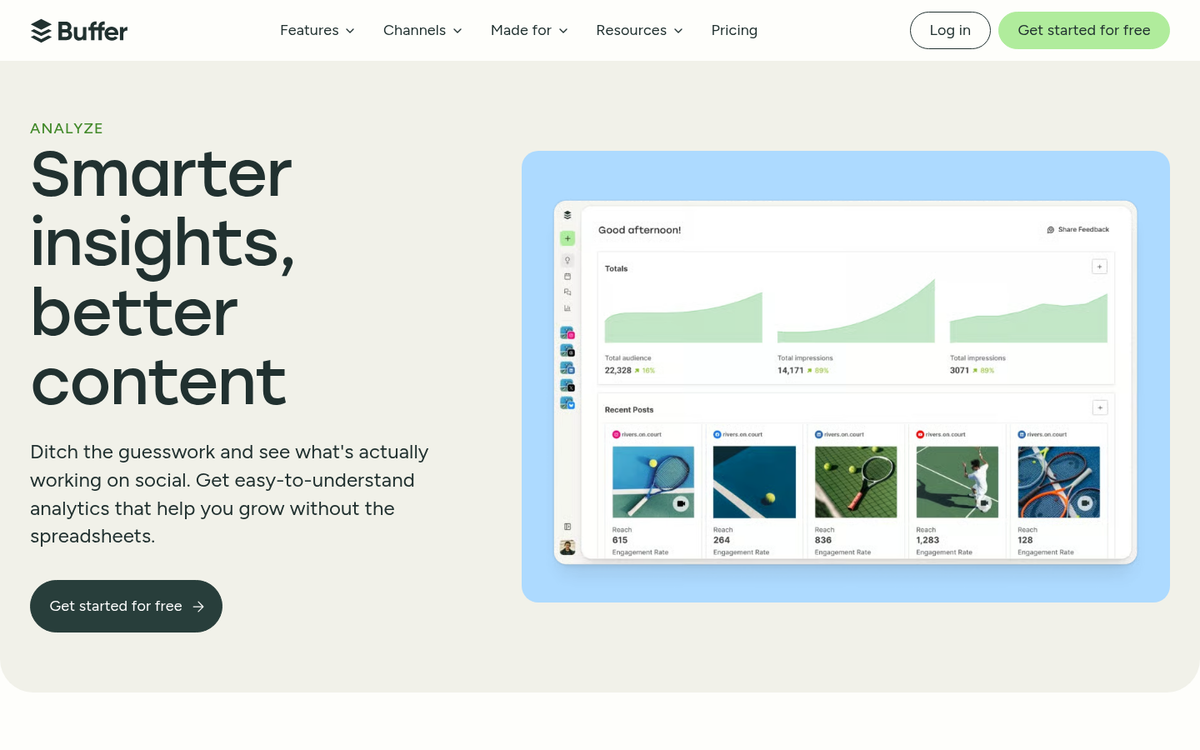Viewport: 1200px width, 750px height.
Task: Open the Publishing calendar icon in the sidebar
Action: tap(567, 274)
